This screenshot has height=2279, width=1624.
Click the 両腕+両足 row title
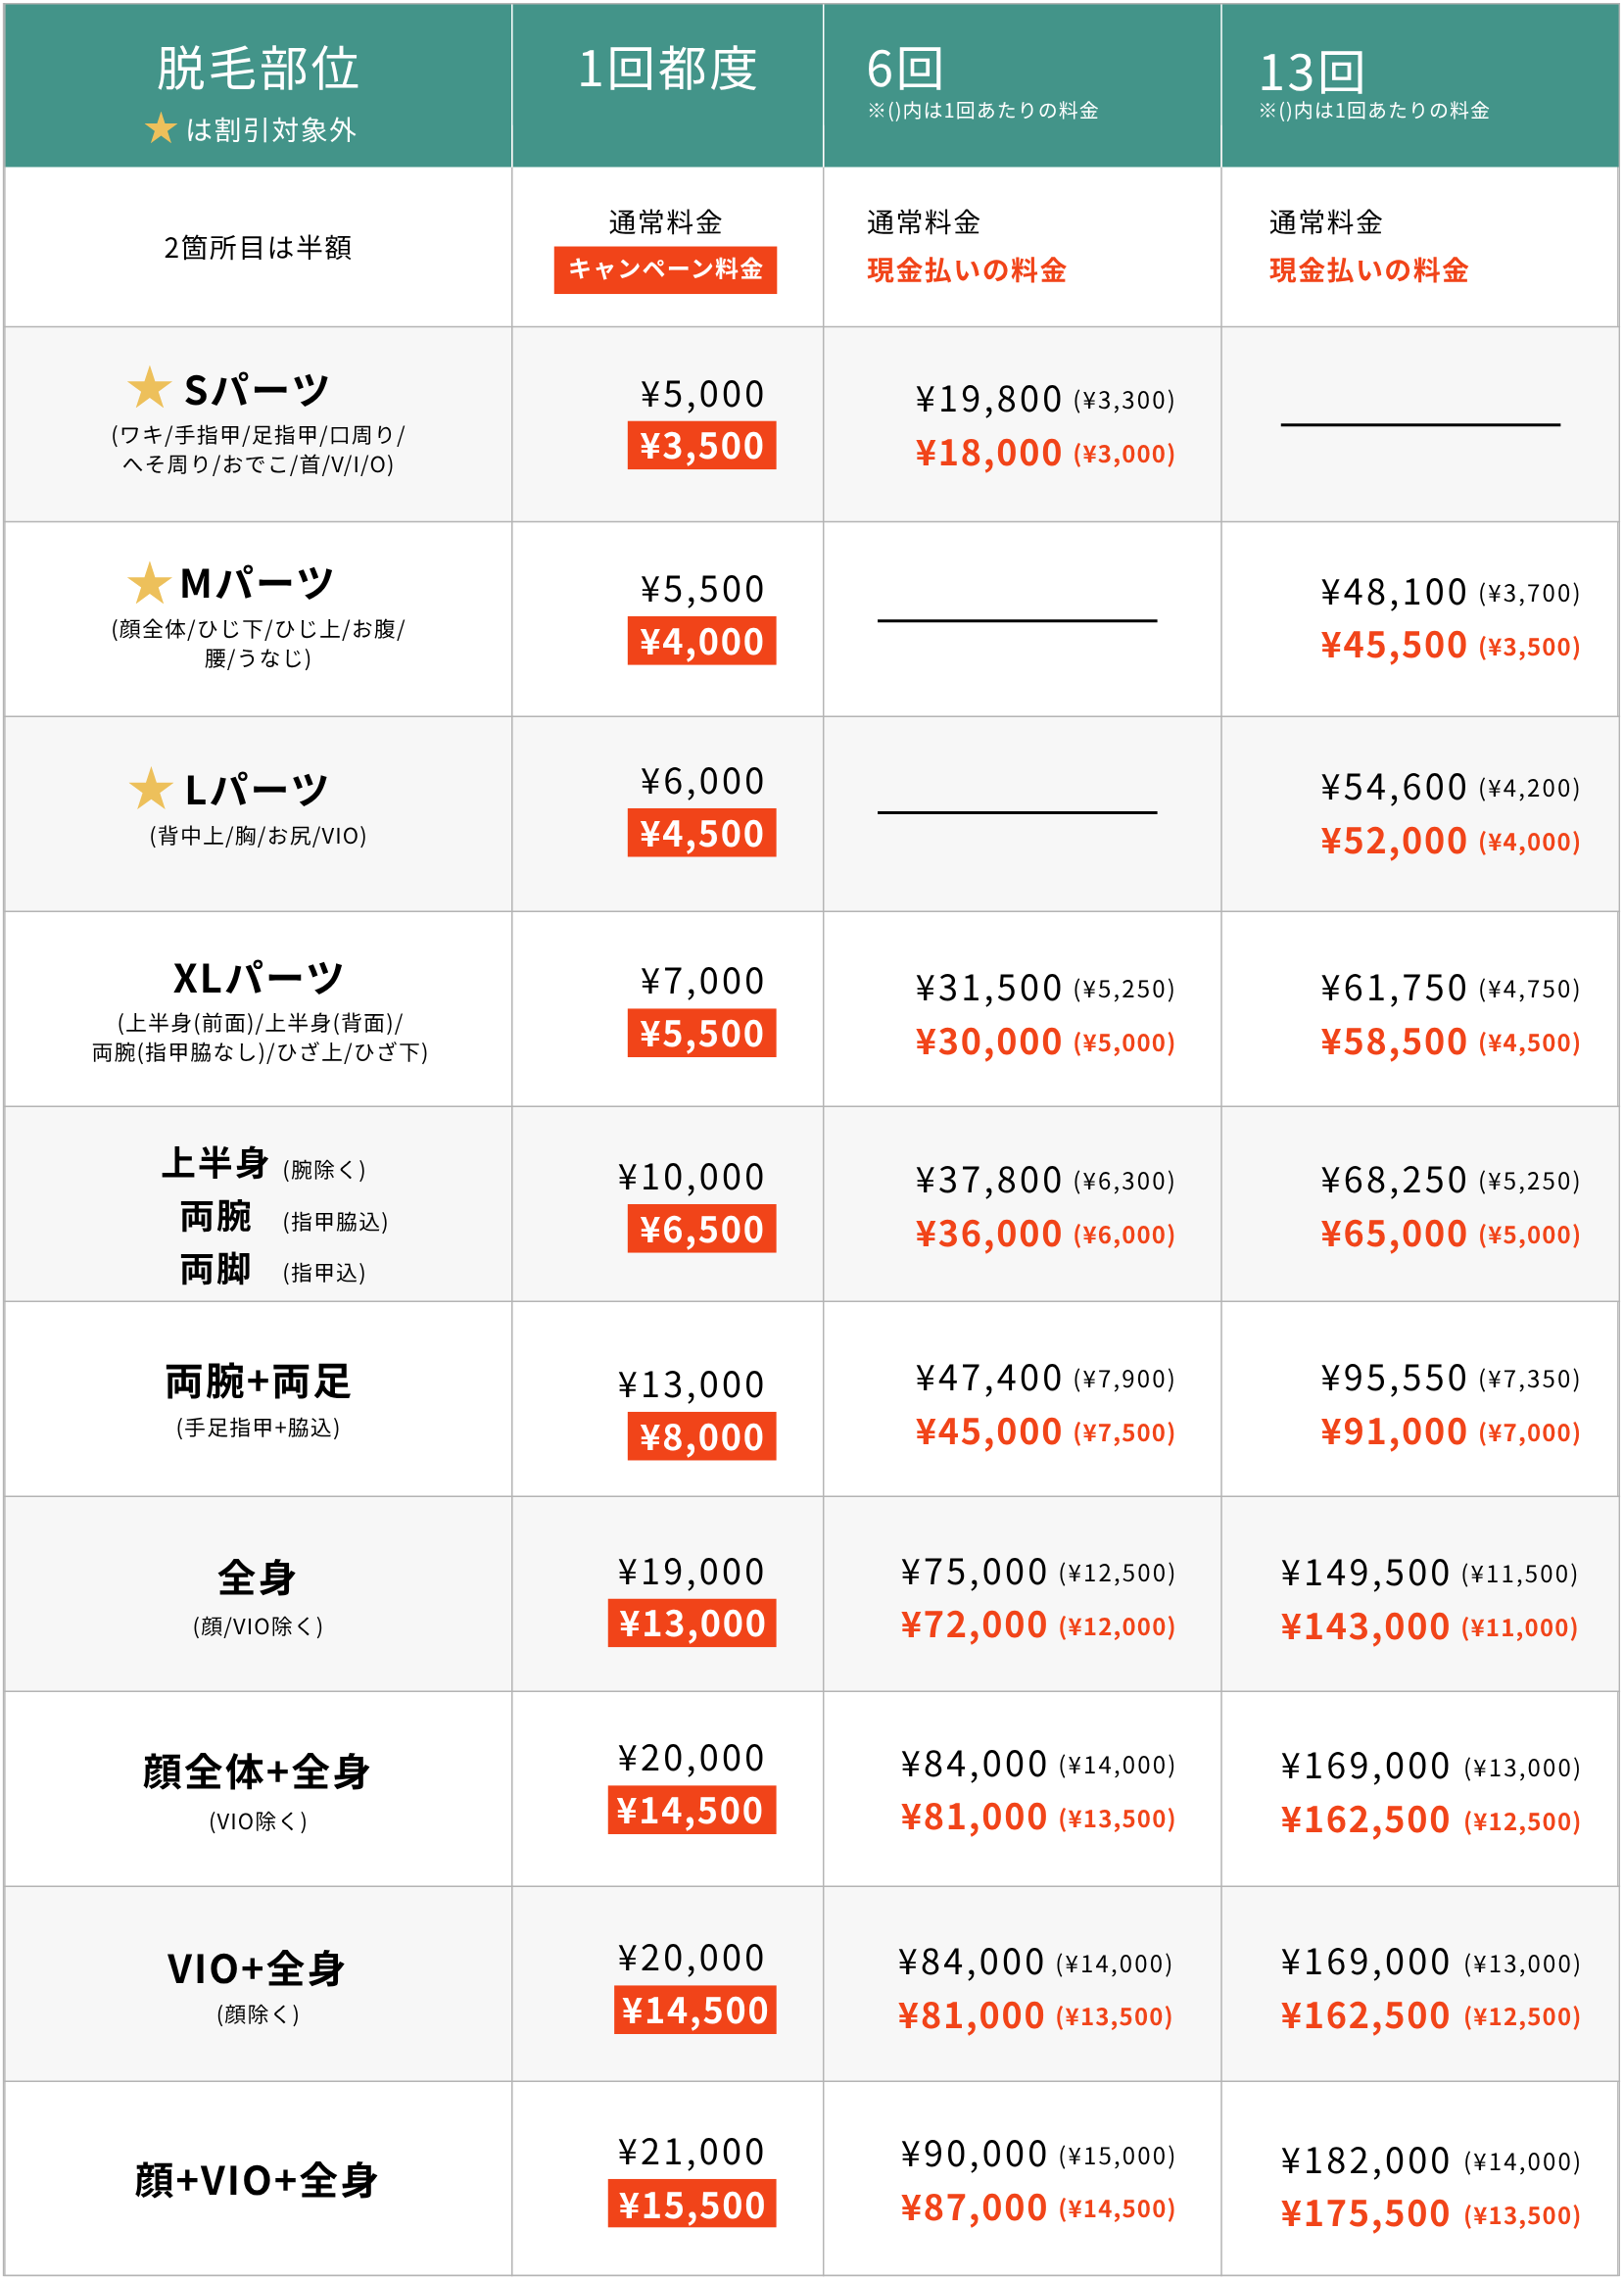click(258, 1381)
